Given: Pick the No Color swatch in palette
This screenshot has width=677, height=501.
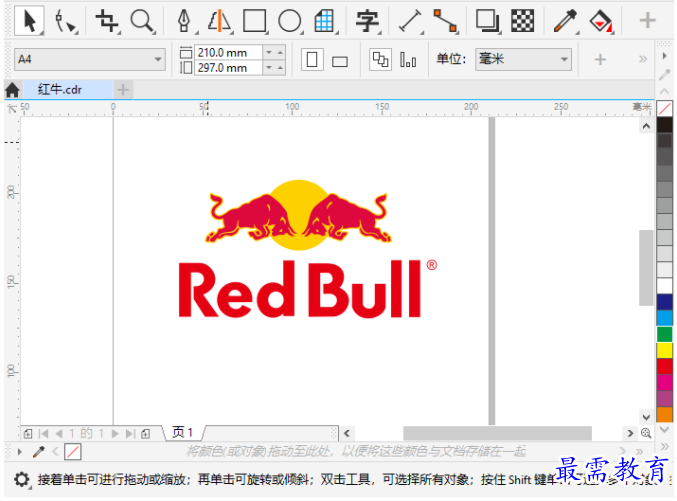Looking at the screenshot, I should pyautogui.click(x=664, y=108).
